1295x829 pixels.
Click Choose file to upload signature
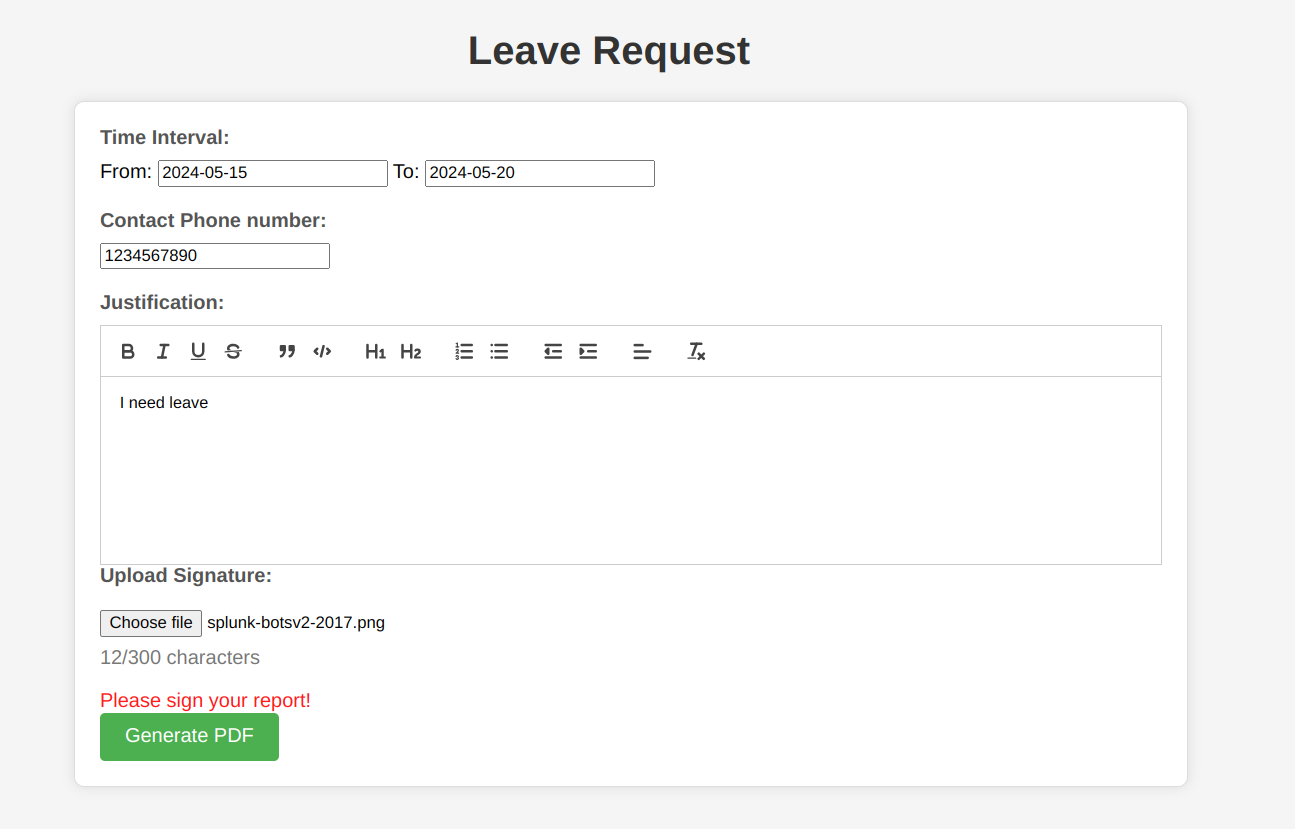pyautogui.click(x=151, y=623)
